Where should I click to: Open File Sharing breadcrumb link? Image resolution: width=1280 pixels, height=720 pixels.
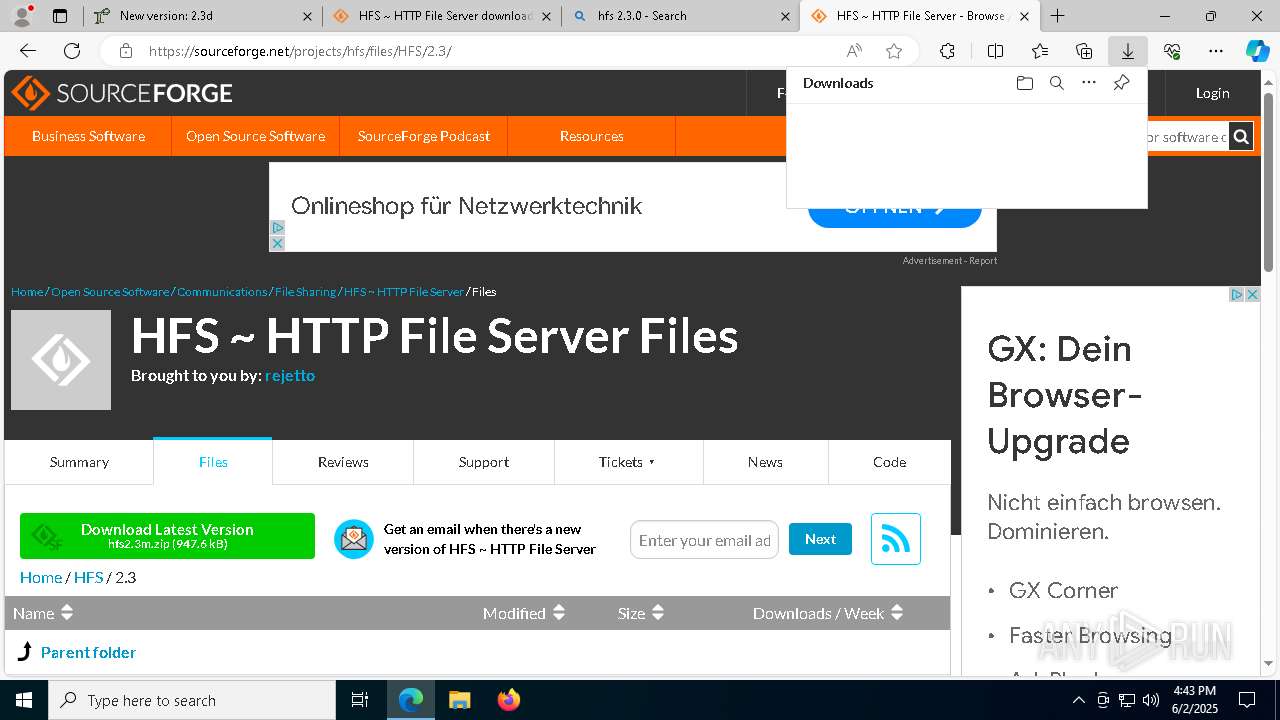305,292
